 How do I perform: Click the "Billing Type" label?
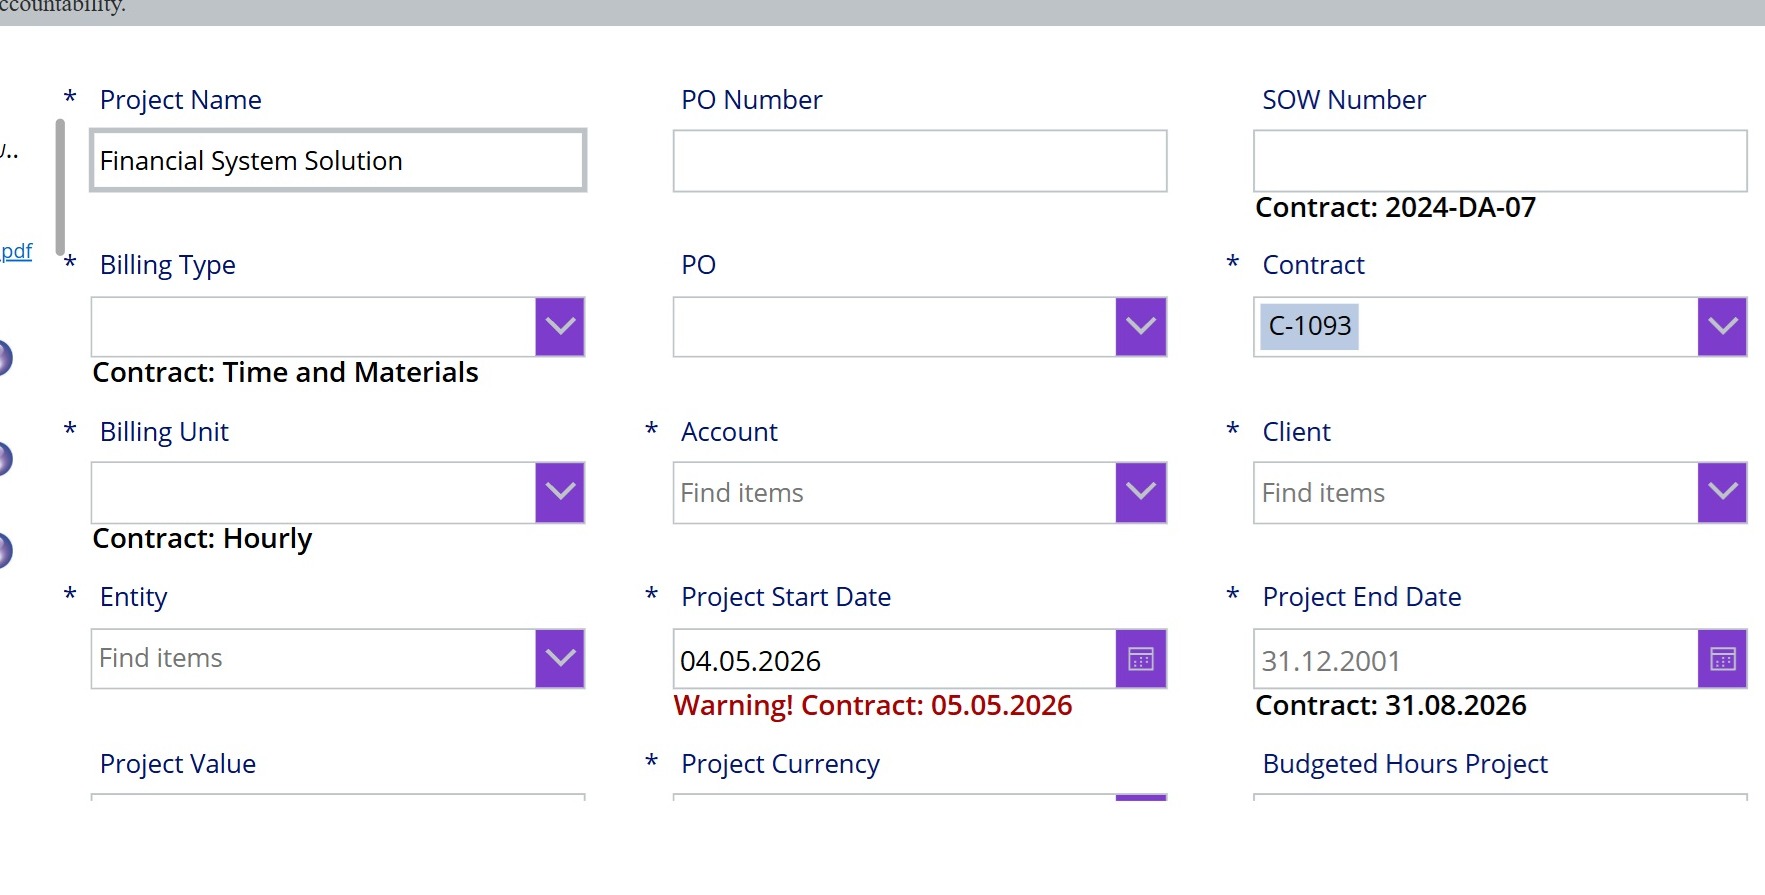point(168,265)
